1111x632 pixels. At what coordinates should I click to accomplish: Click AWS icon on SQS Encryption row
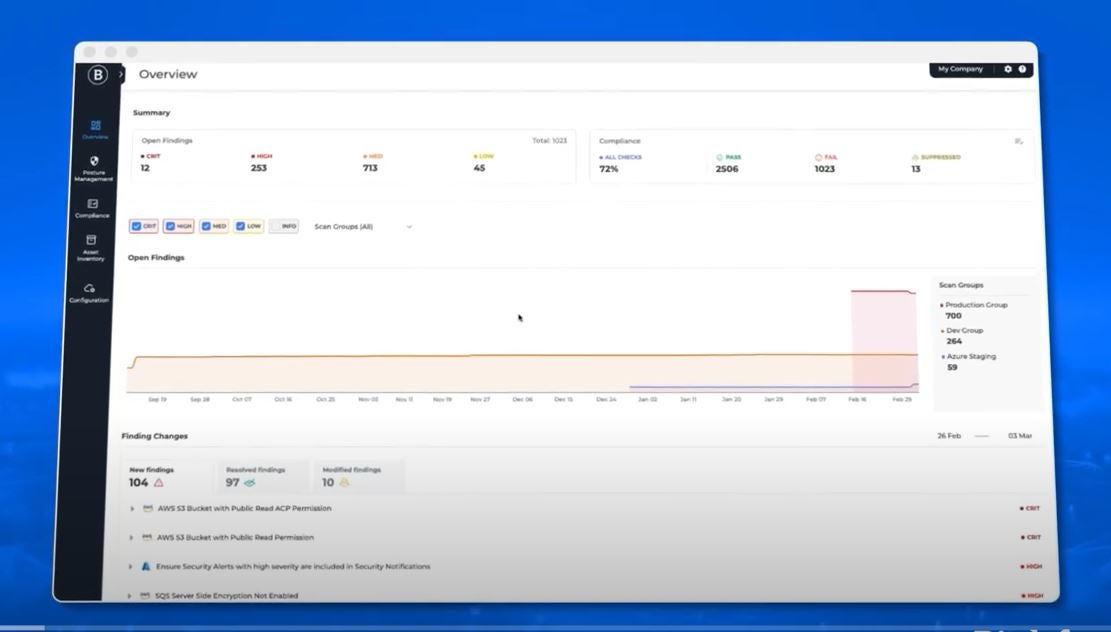[145, 596]
